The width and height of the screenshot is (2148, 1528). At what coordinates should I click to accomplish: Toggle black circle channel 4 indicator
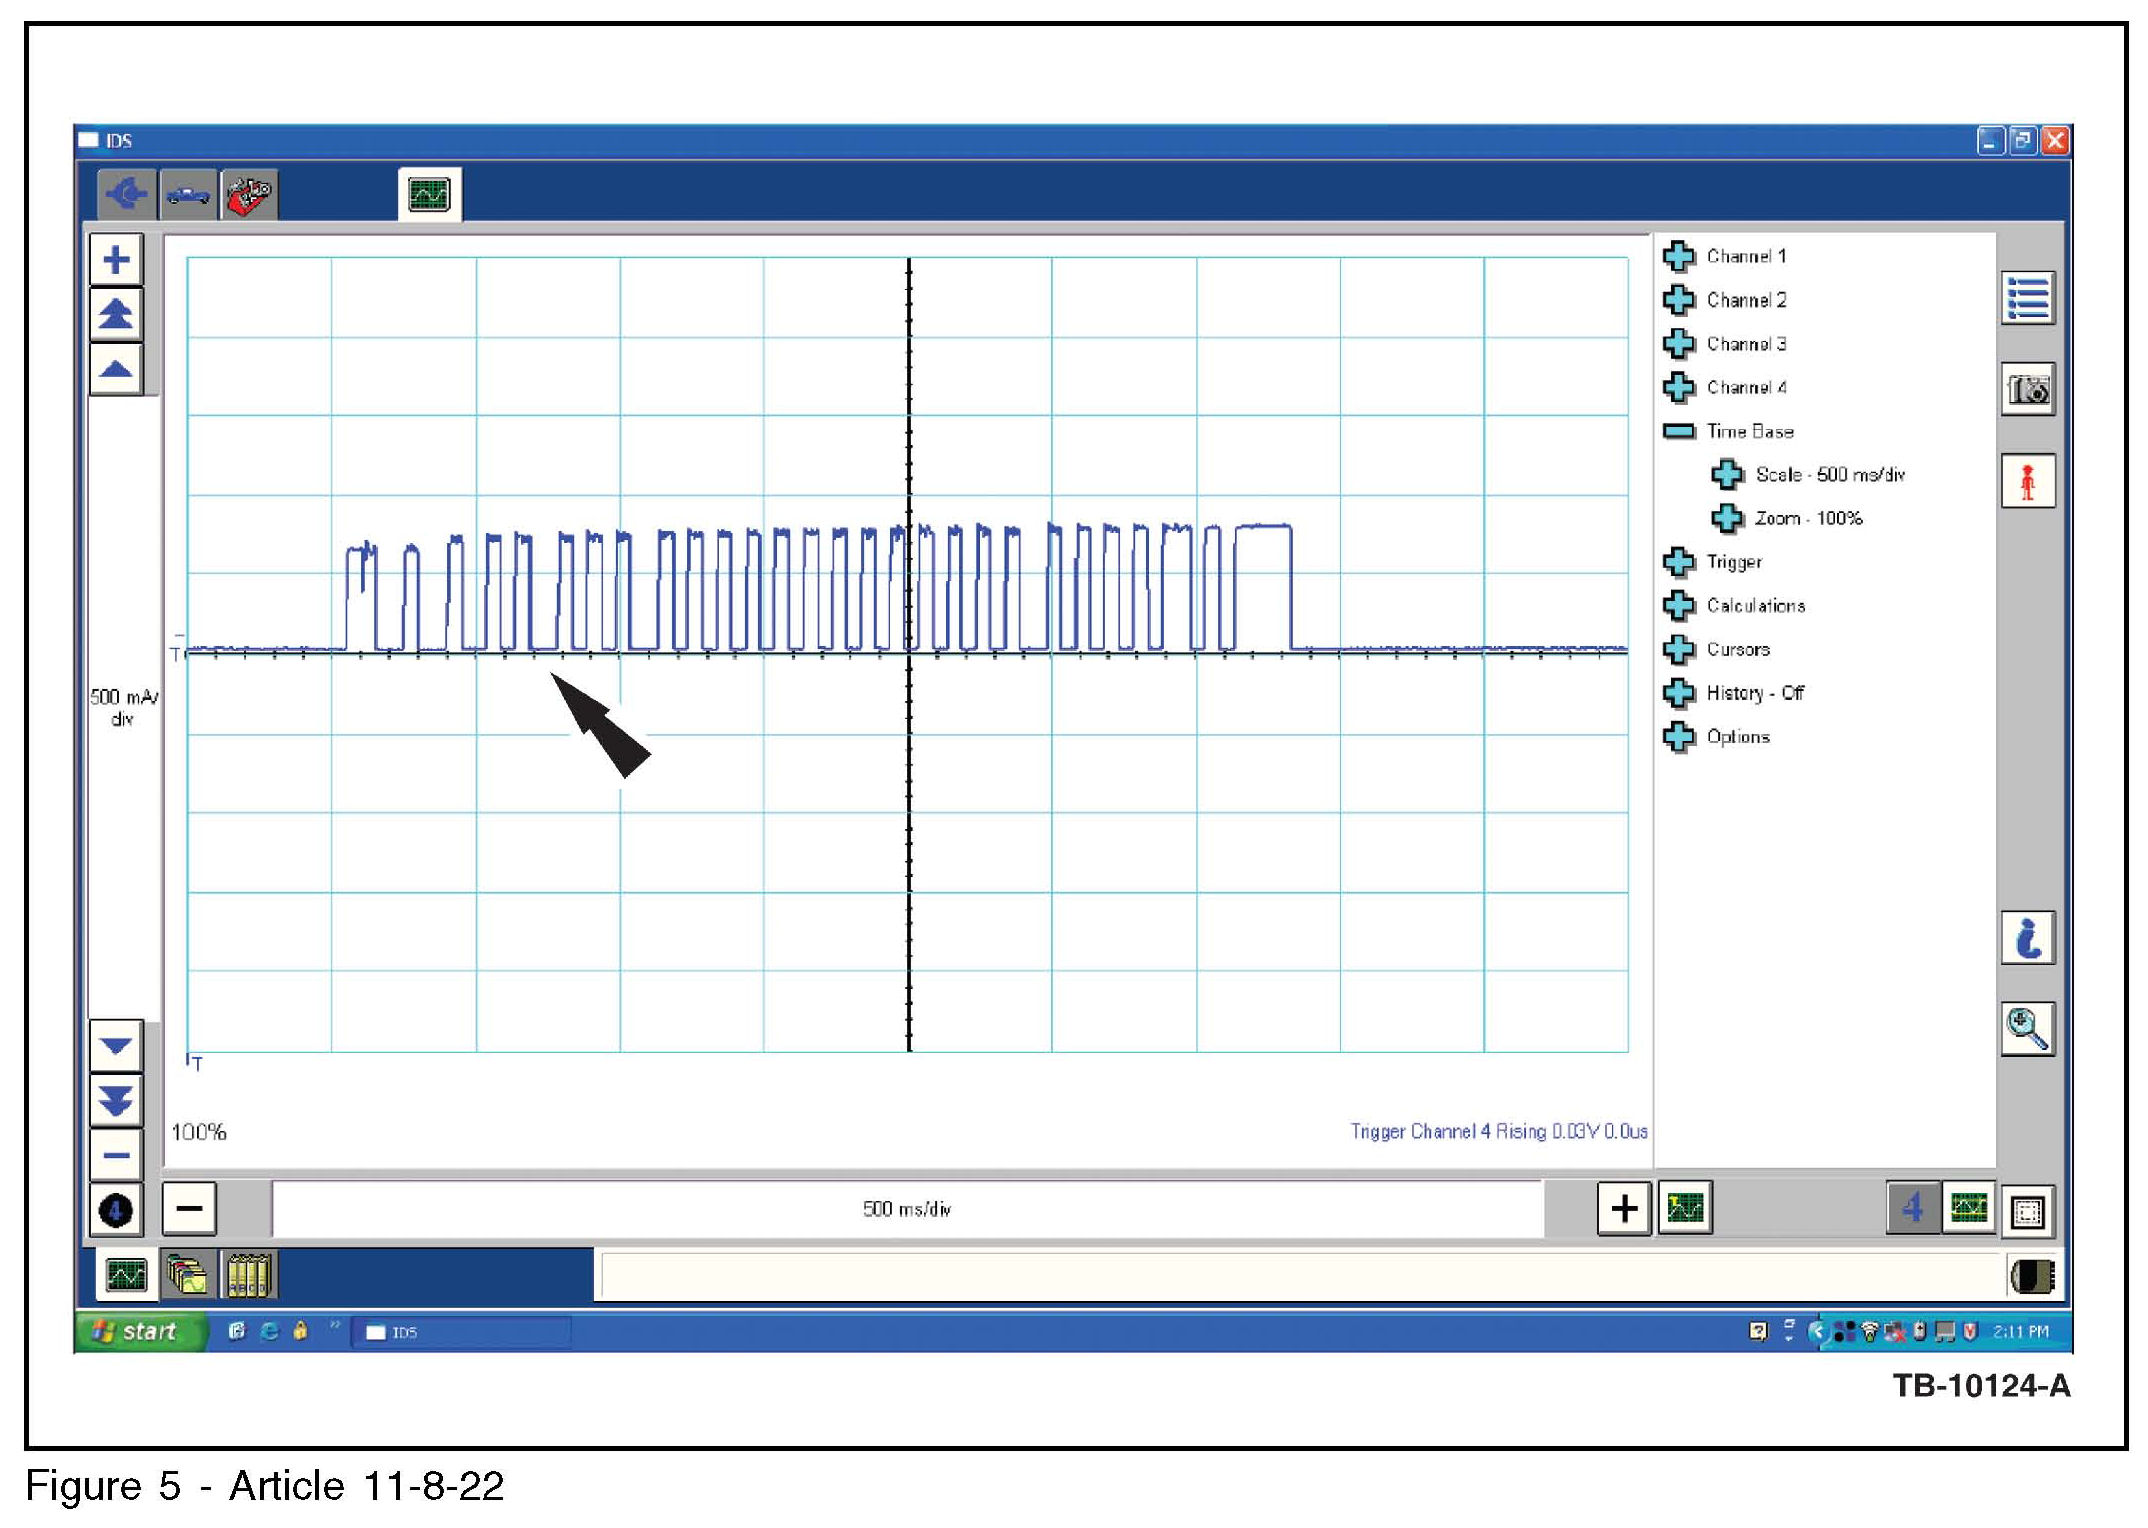click(116, 1210)
